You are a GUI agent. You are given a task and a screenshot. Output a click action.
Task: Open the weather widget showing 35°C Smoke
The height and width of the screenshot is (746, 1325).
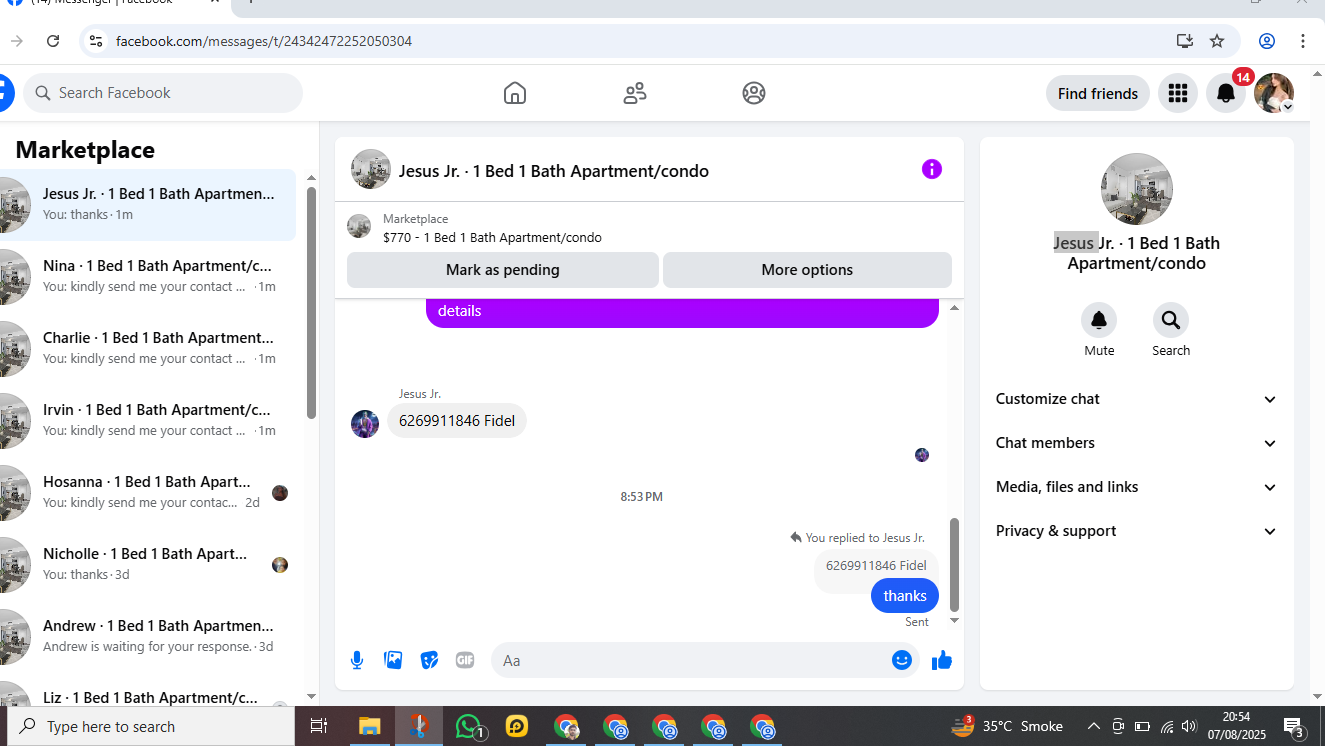[x=1006, y=727]
